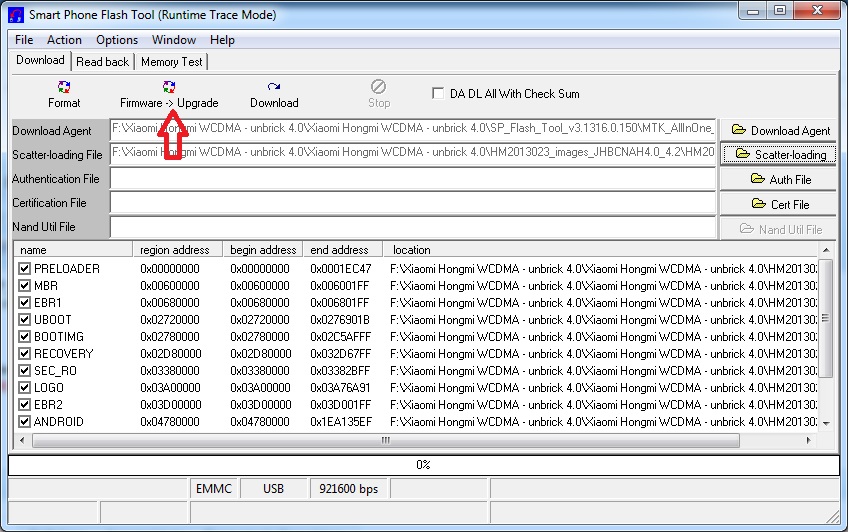Open the Options menu
Screen dimensions: 849x532
(x=117, y=40)
